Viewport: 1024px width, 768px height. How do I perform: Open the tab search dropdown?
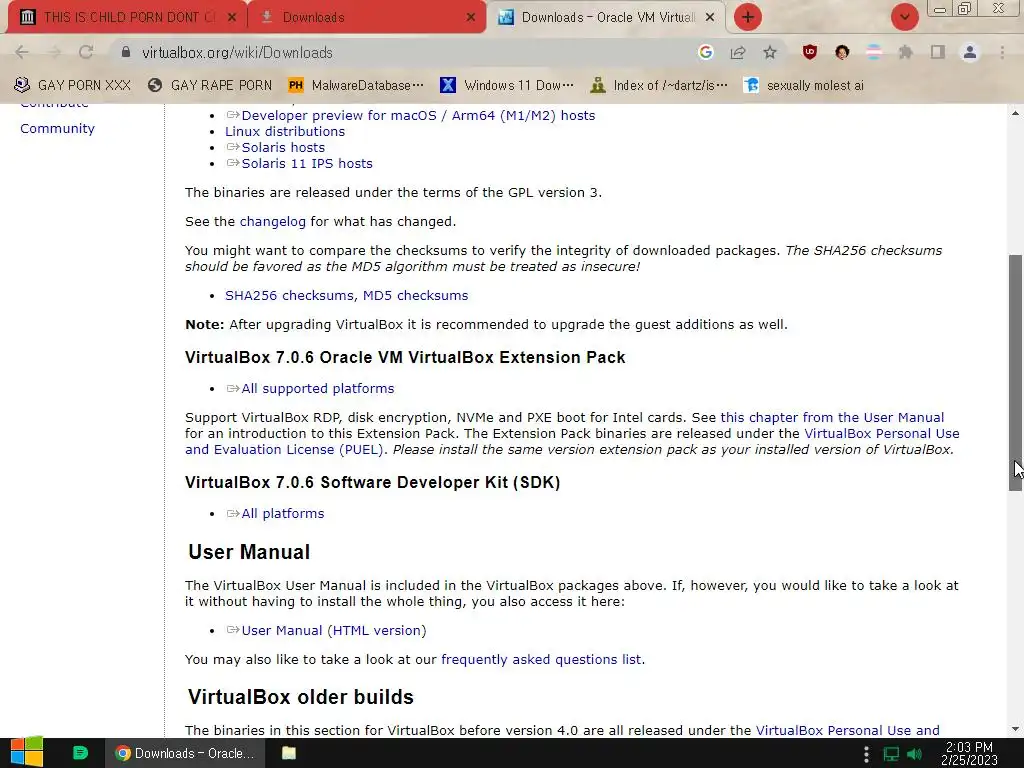[x=904, y=17]
